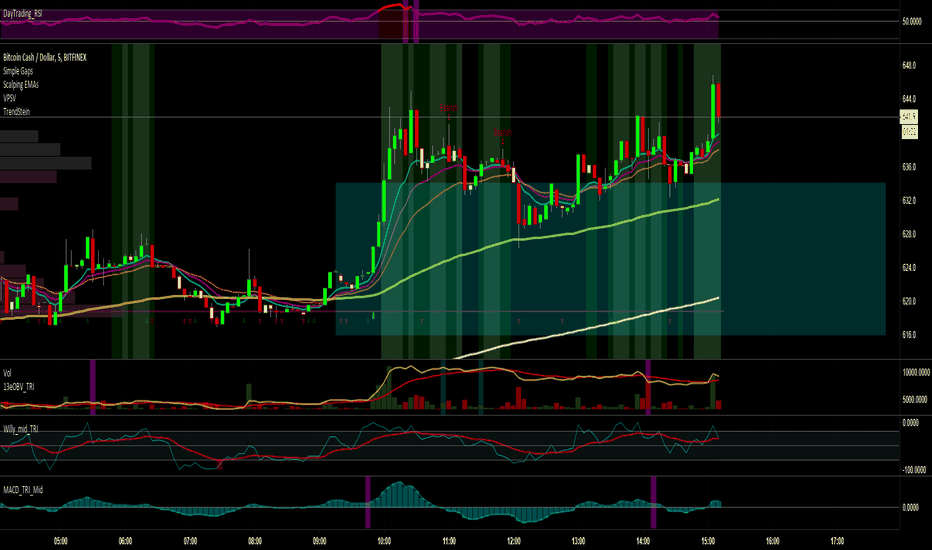Select the Simple Gaps indicator label

pyautogui.click(x=18, y=71)
